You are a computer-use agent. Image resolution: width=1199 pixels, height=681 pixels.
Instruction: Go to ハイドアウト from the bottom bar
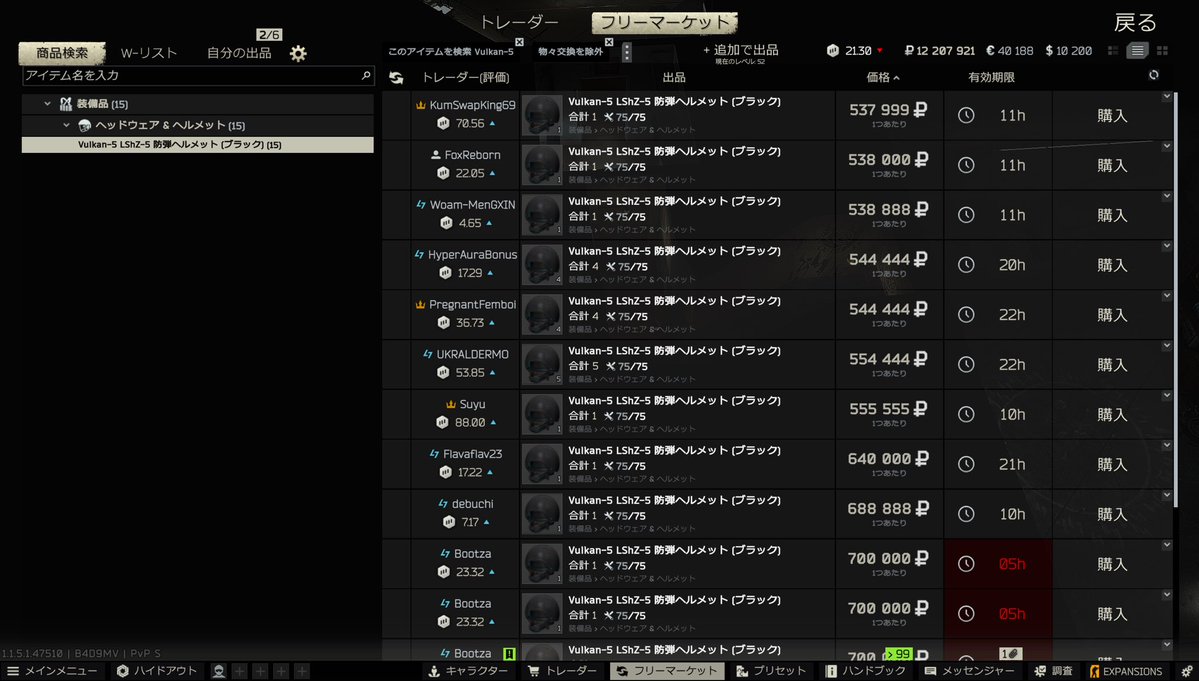coord(157,671)
